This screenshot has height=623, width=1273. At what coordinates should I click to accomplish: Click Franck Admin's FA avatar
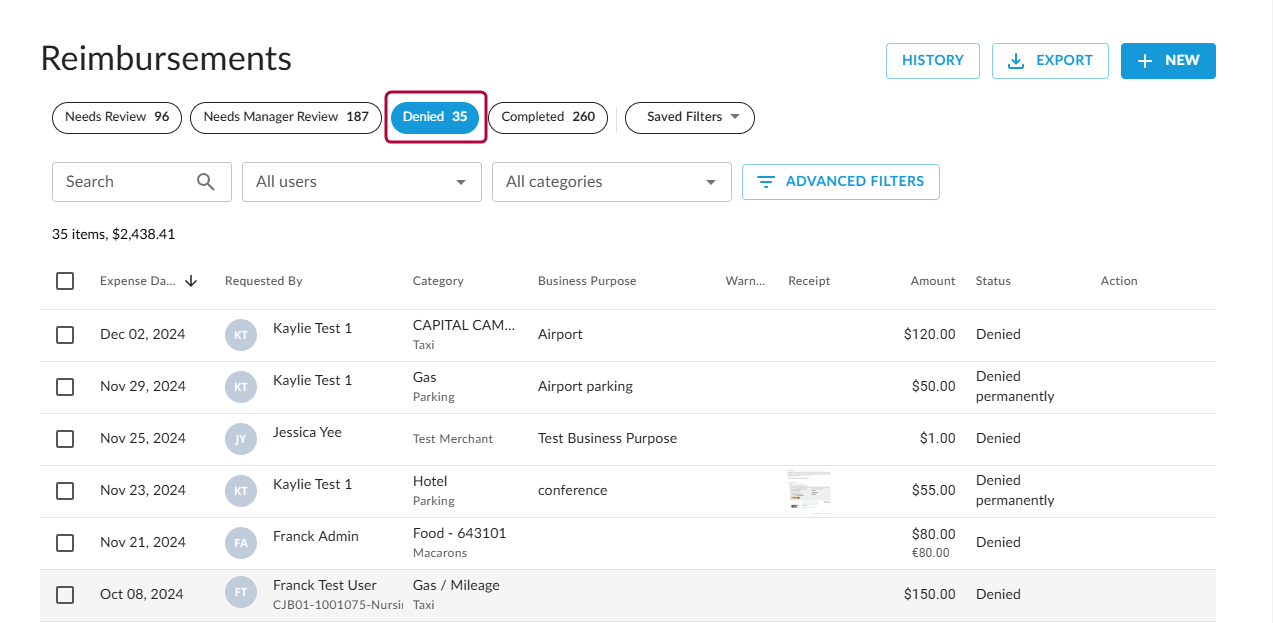241,543
